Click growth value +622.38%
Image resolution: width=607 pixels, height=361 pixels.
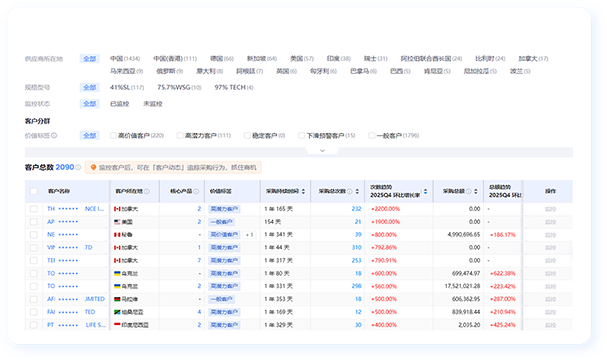tap(502, 274)
